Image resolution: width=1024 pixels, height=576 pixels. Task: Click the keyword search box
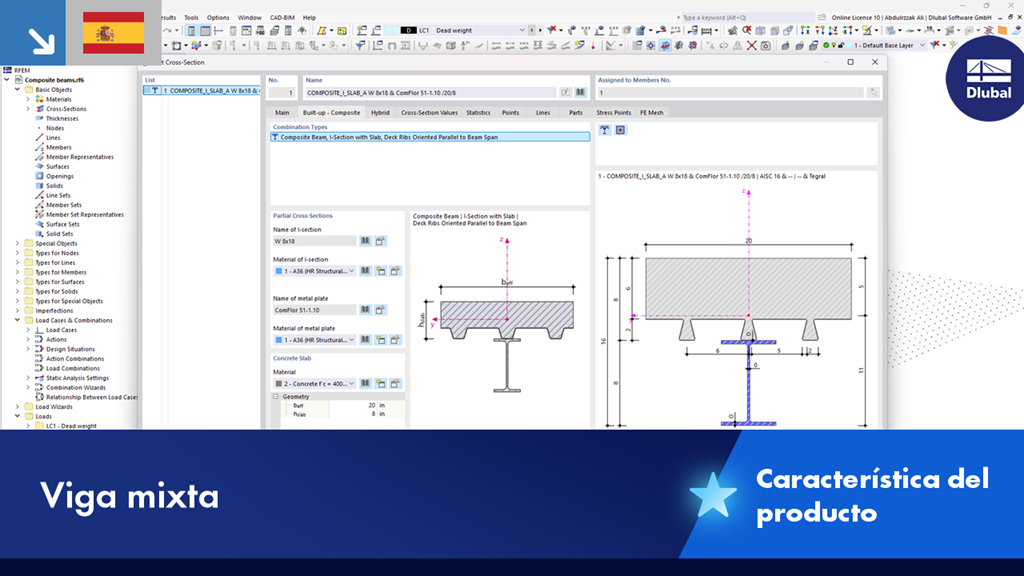click(x=746, y=18)
